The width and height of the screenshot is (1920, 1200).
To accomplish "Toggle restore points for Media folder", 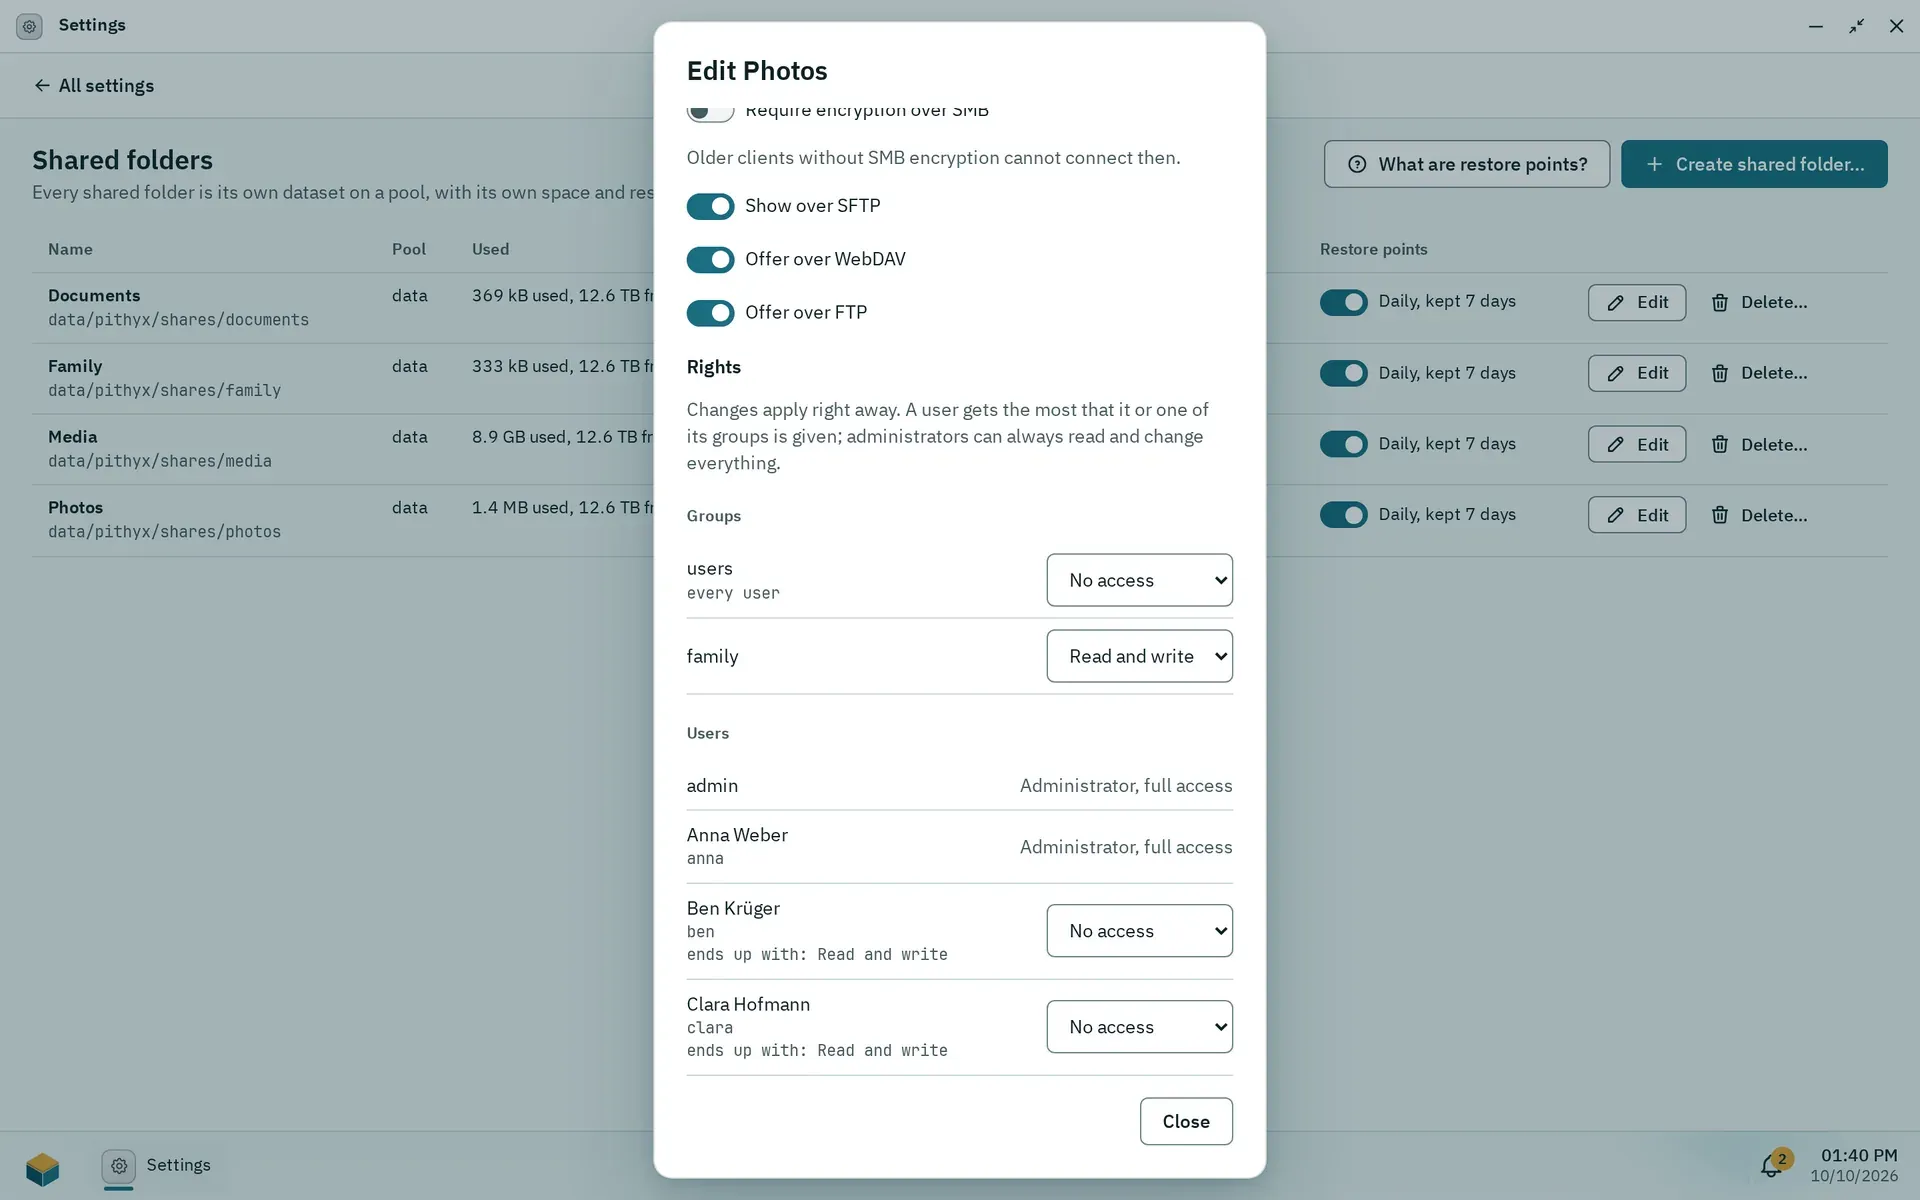I will point(1343,444).
